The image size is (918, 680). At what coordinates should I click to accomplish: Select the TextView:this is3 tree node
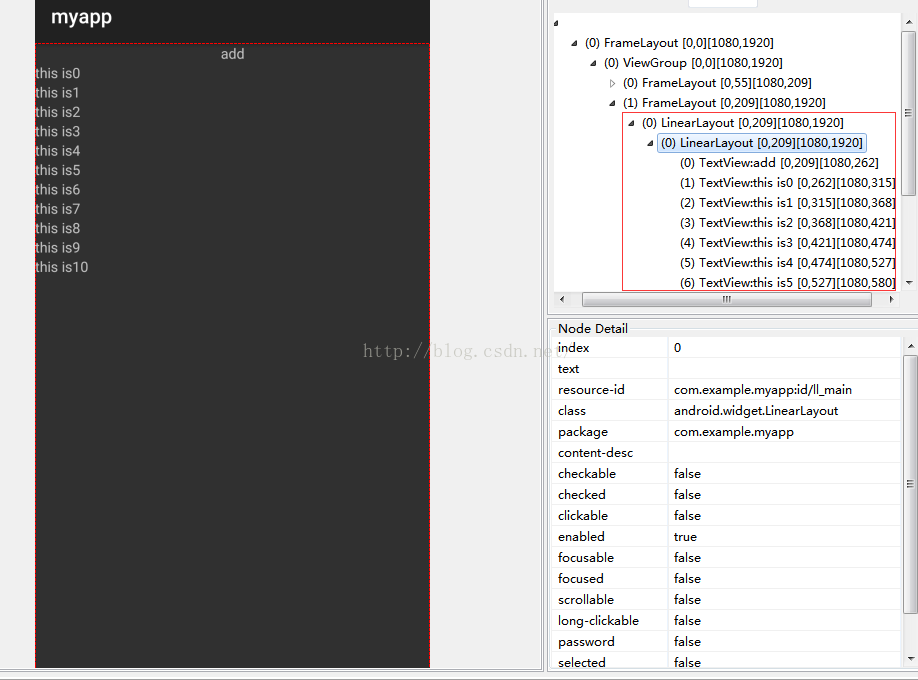pos(787,243)
